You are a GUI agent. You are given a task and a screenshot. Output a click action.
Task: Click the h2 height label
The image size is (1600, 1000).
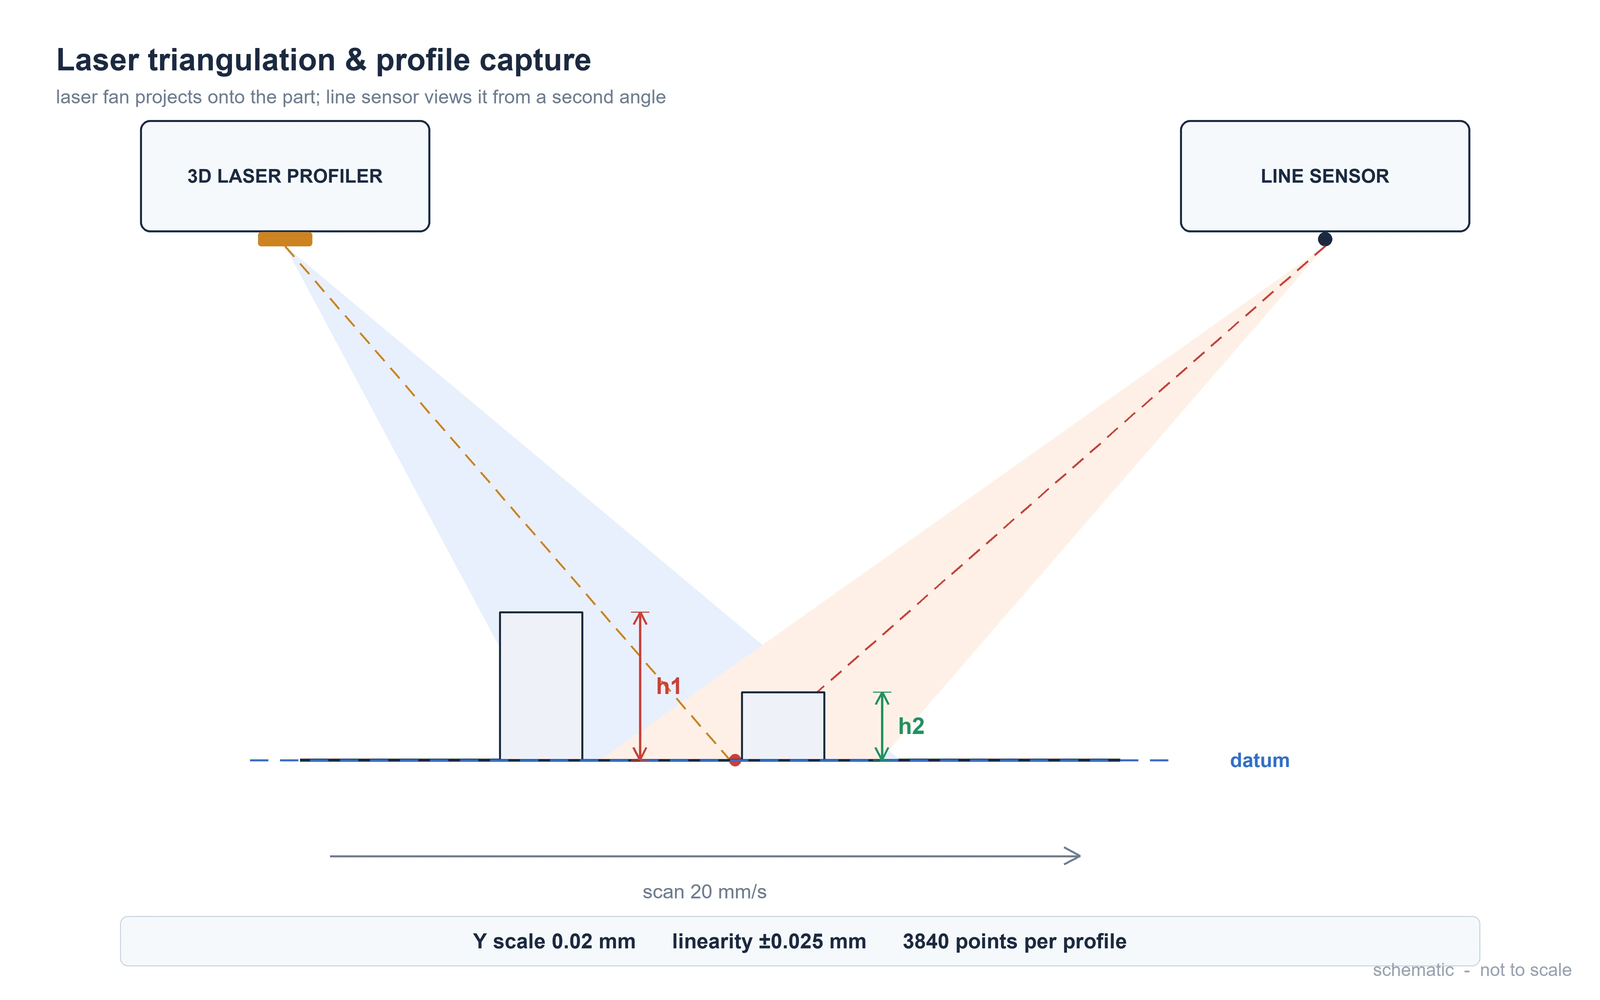point(911,727)
